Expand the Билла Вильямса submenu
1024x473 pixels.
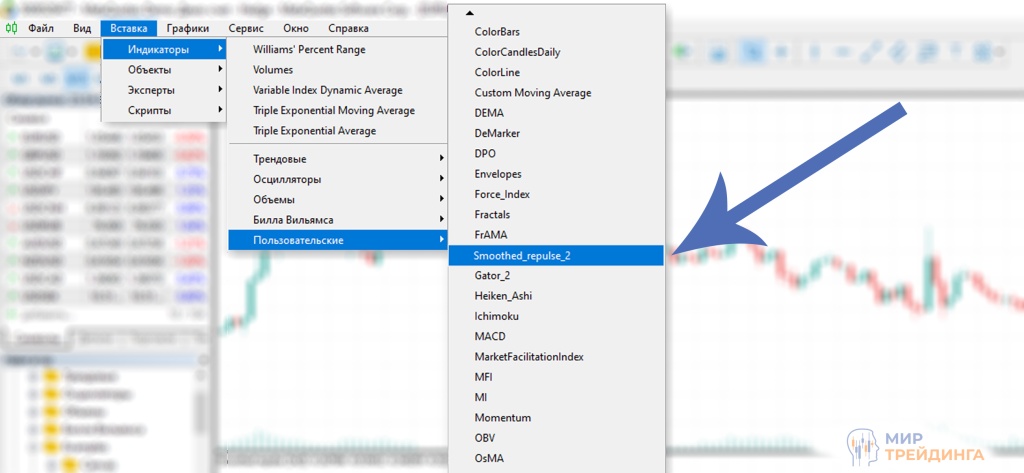(x=293, y=219)
